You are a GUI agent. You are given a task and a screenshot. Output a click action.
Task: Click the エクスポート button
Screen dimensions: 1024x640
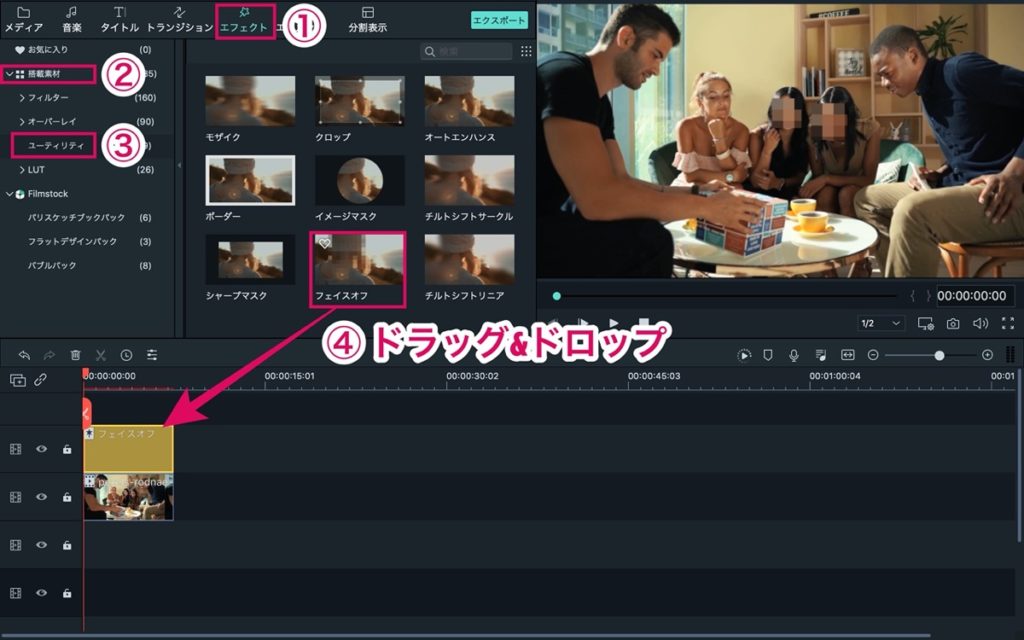499,19
